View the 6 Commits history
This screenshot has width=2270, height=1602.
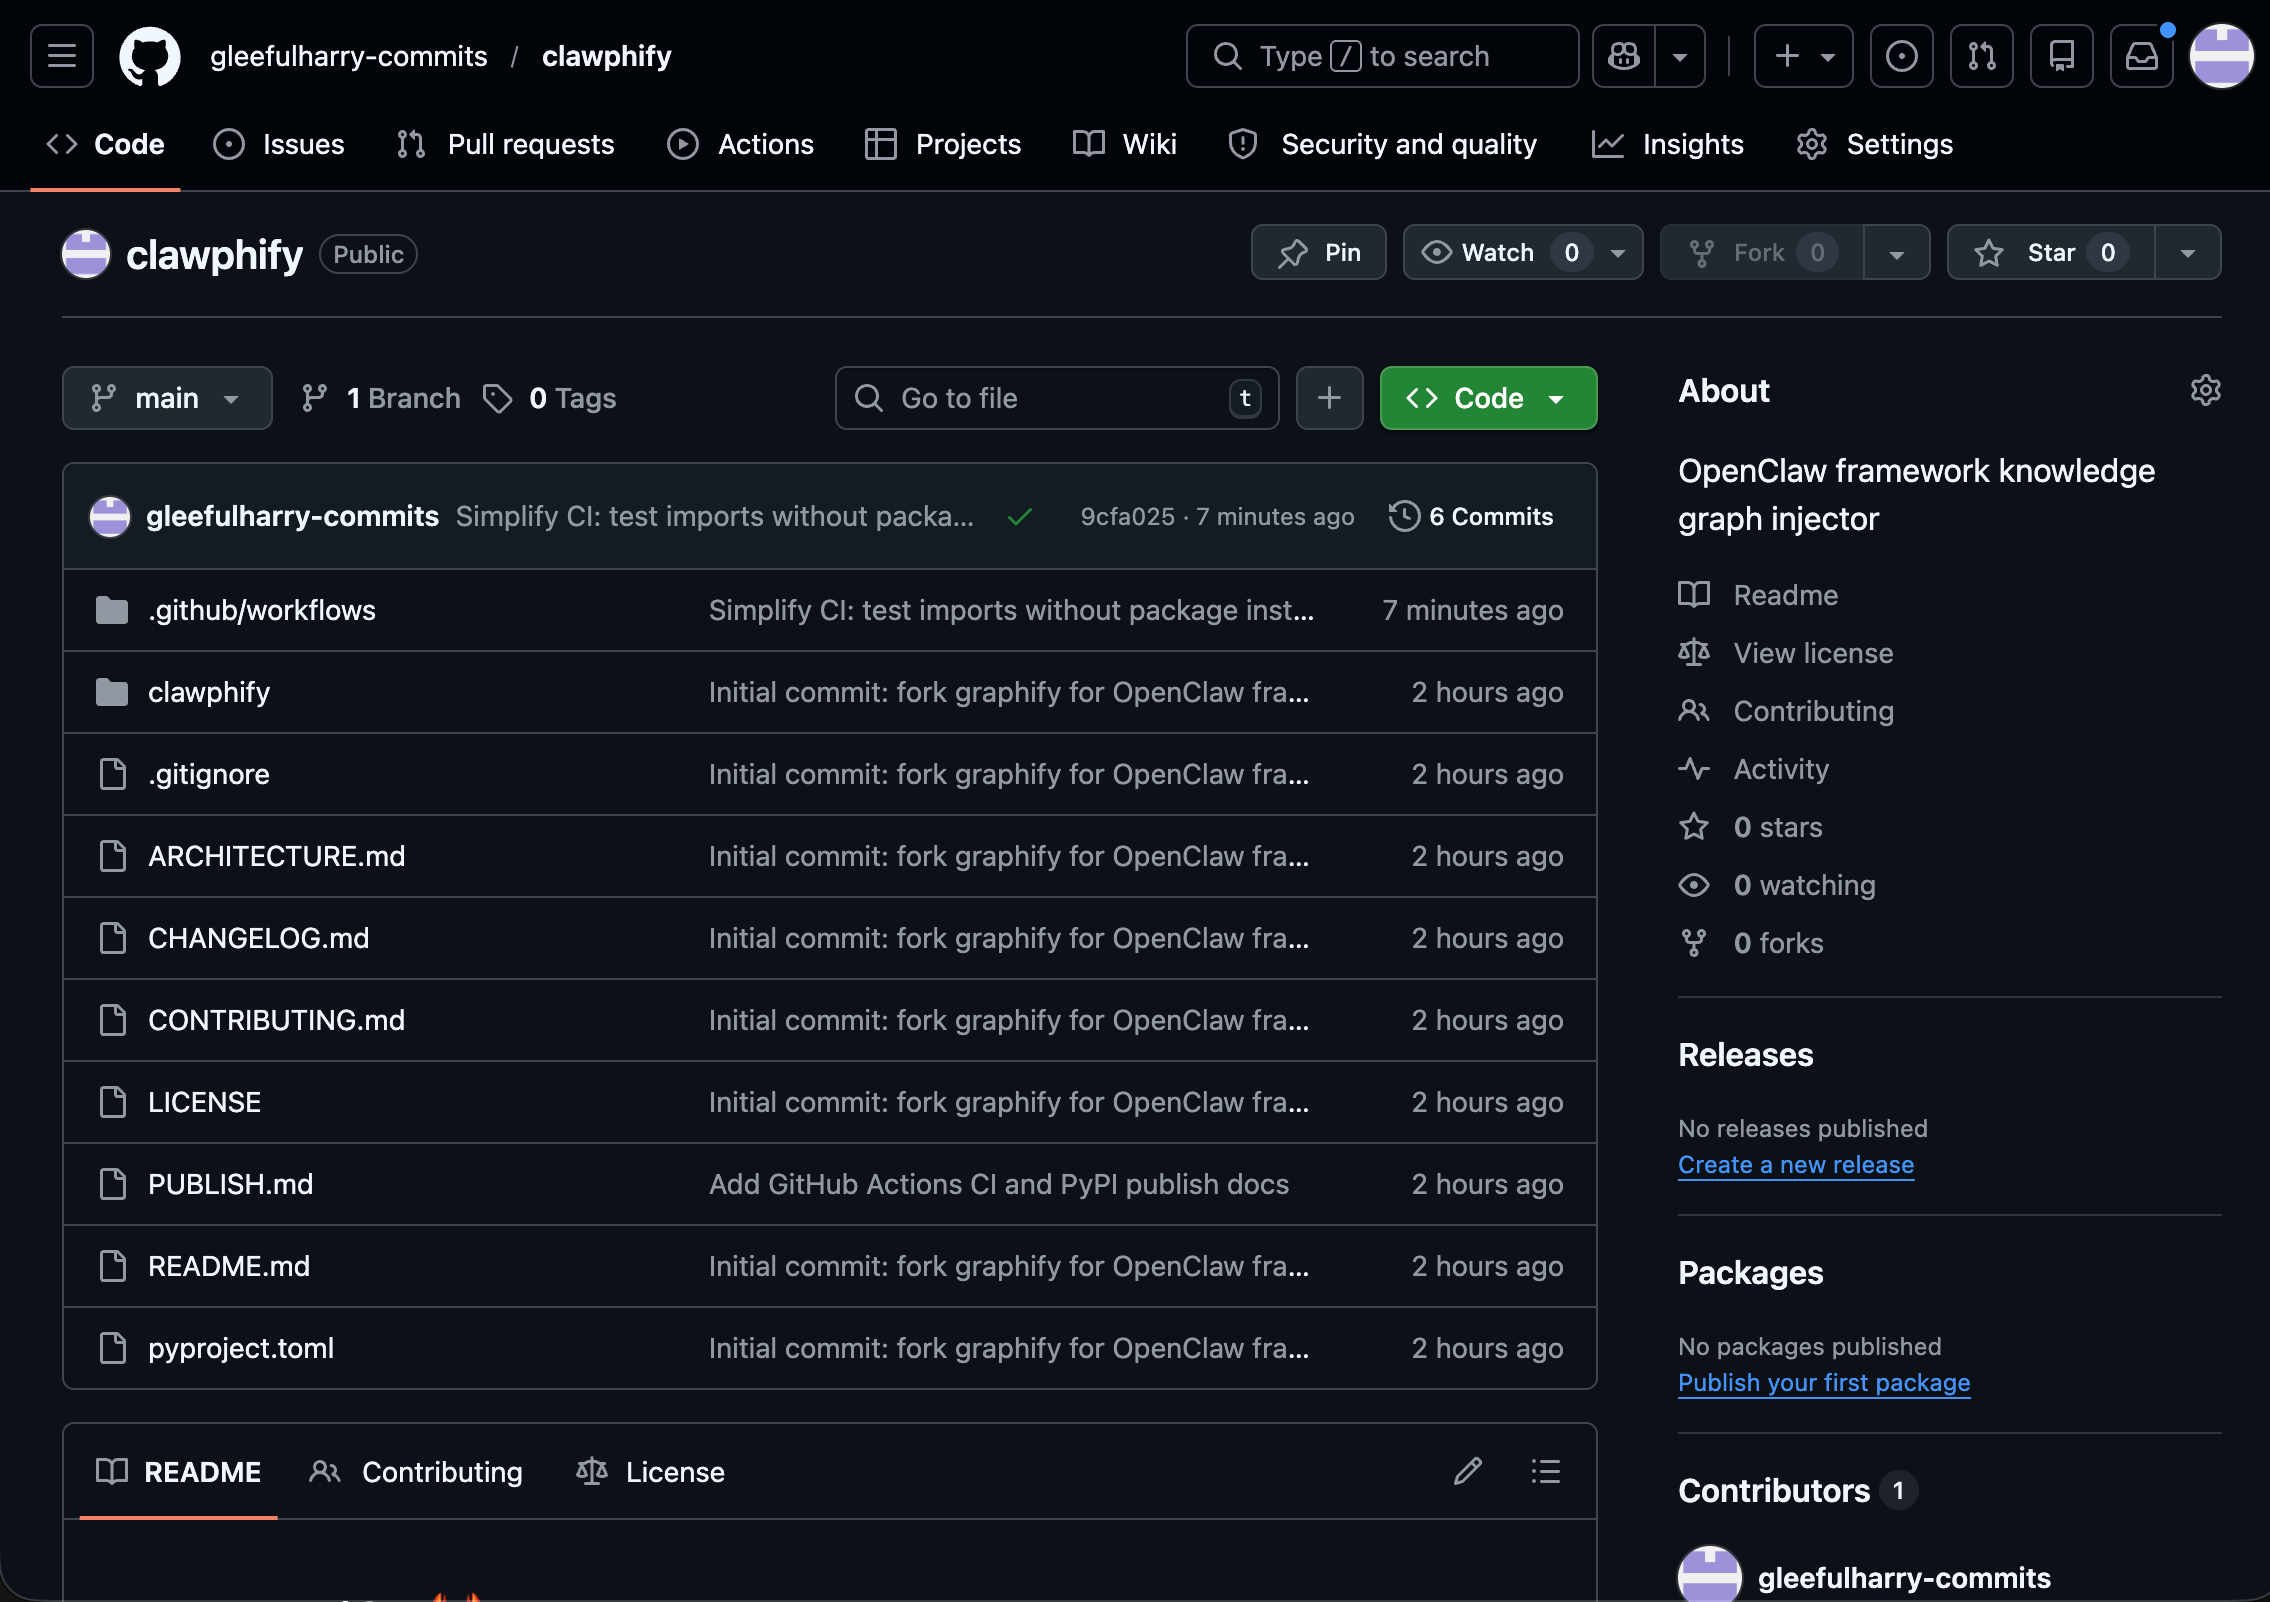point(1471,516)
